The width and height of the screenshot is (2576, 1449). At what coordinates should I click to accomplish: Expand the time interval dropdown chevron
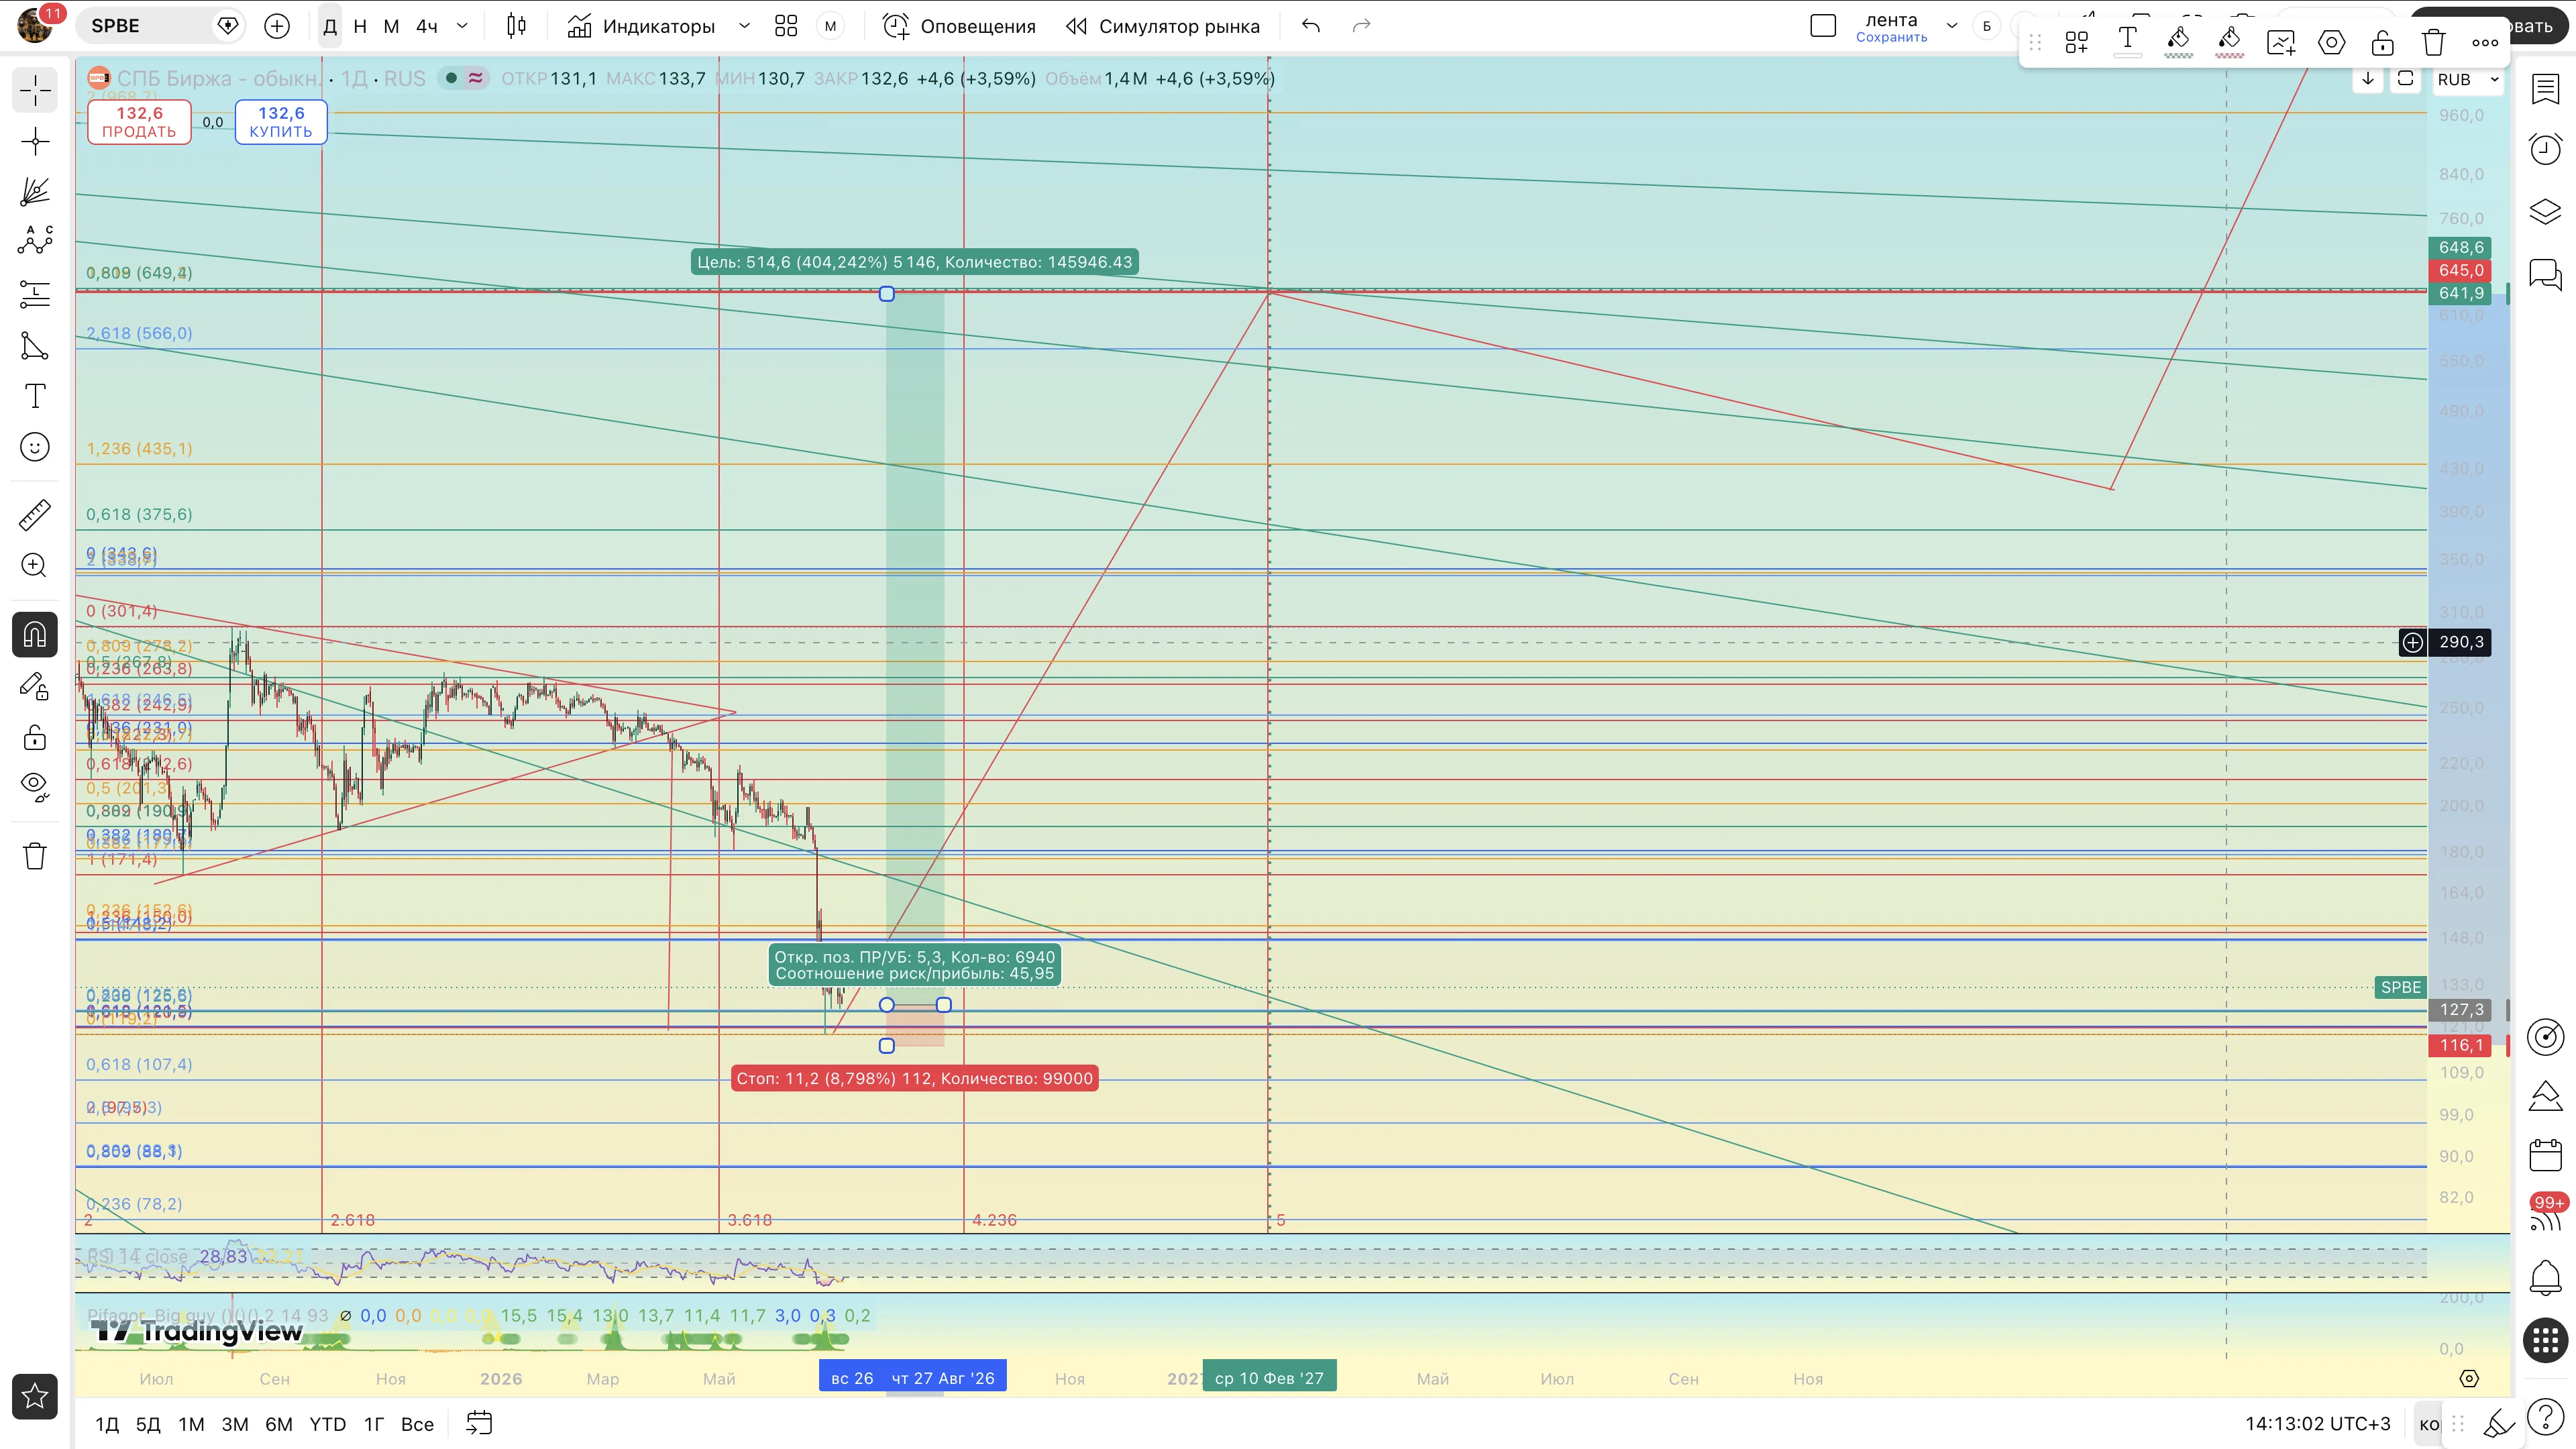[x=462, y=26]
